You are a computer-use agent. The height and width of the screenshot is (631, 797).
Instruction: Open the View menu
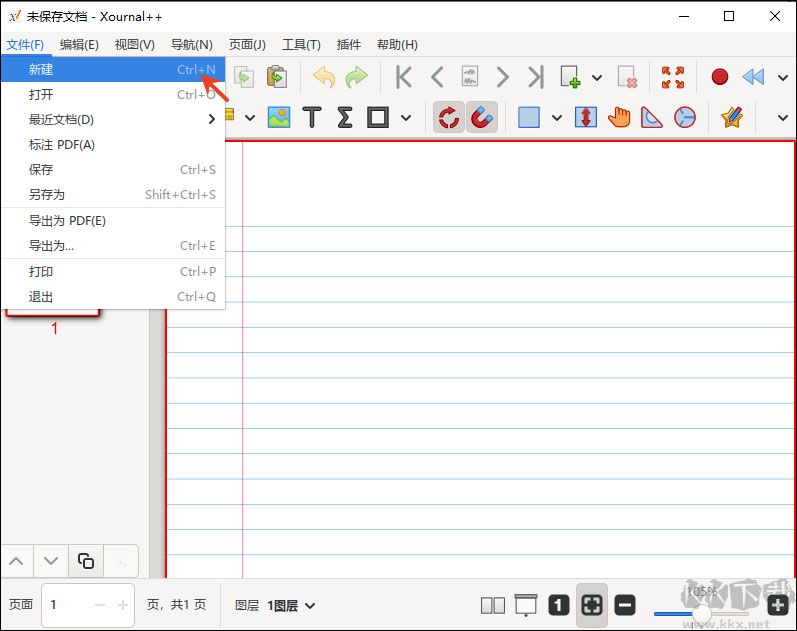click(x=135, y=45)
